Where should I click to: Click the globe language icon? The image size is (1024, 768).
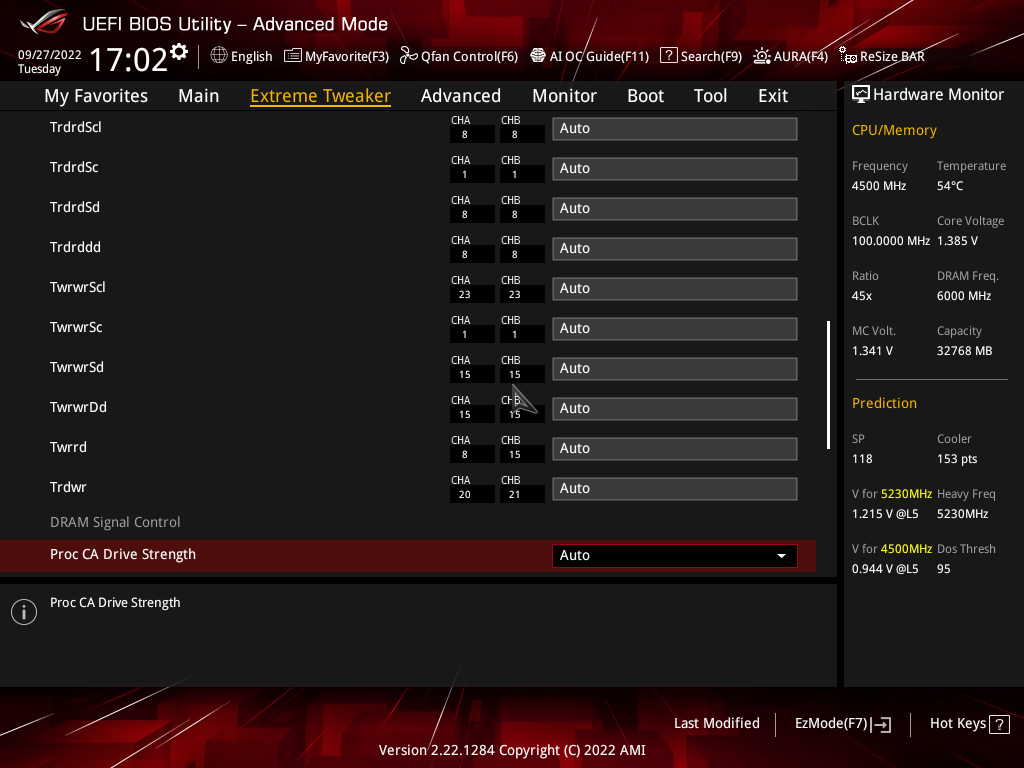point(219,56)
